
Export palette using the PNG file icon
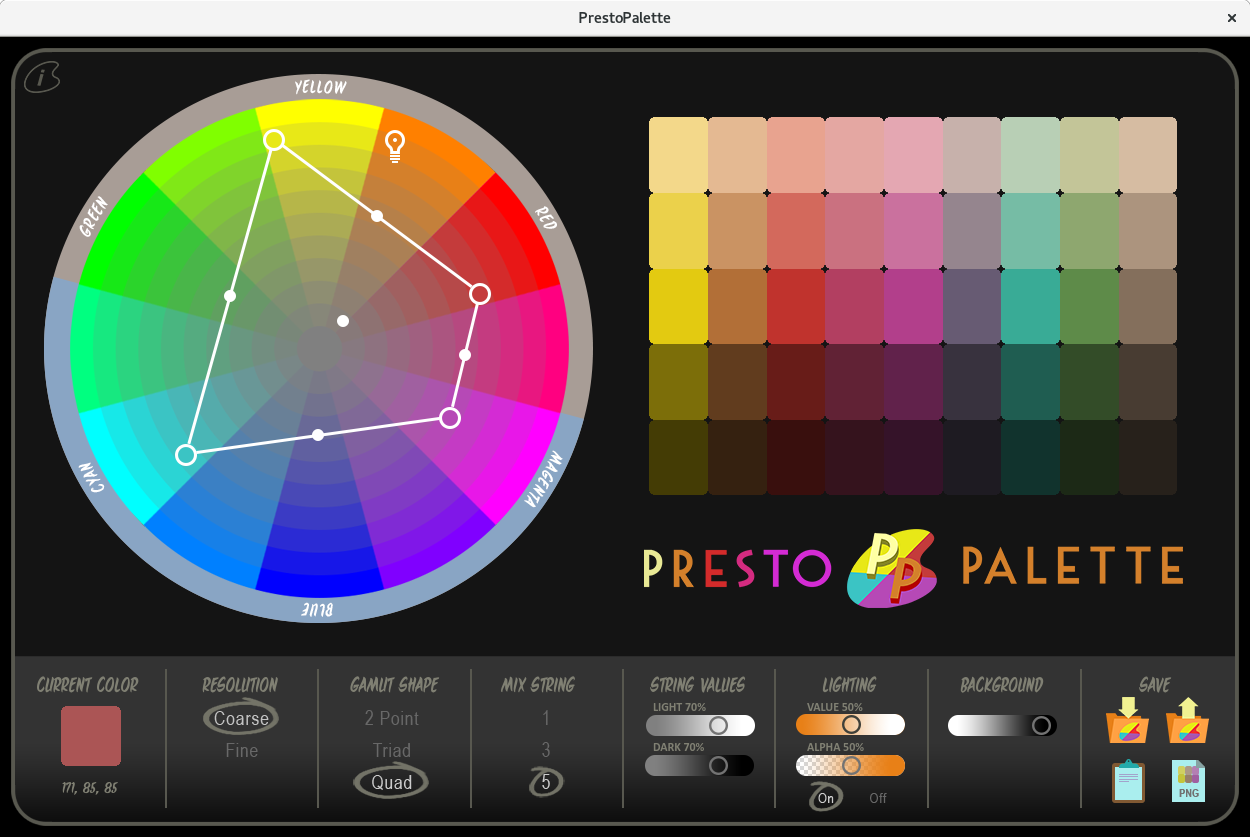(x=1188, y=781)
